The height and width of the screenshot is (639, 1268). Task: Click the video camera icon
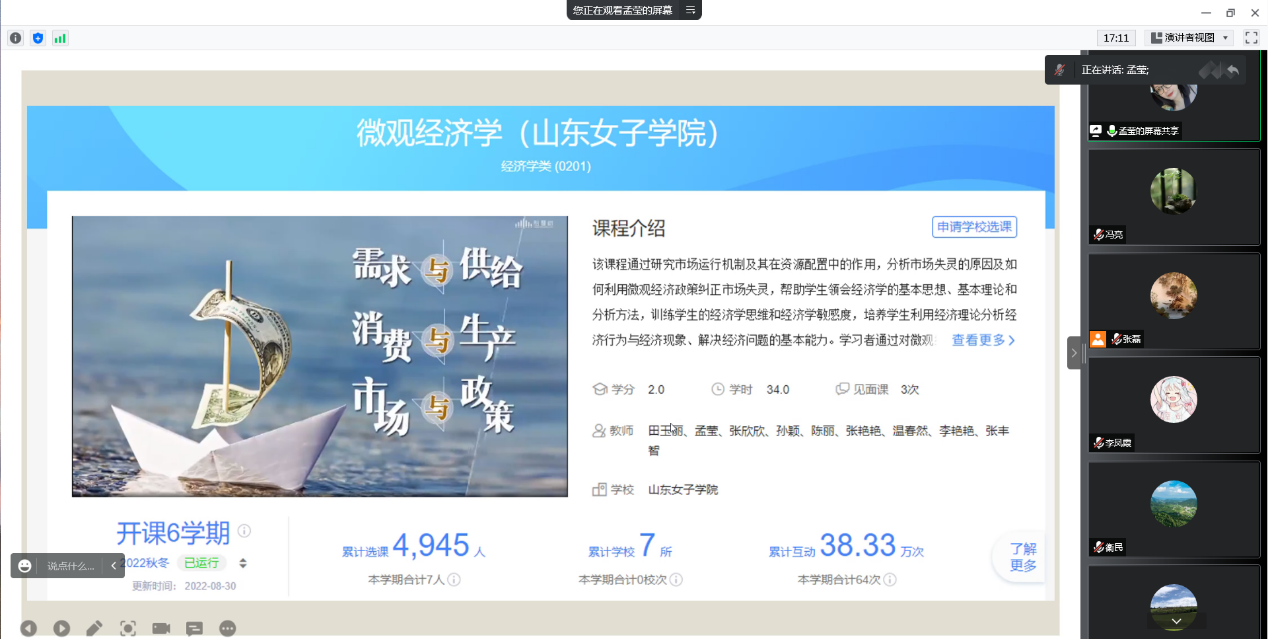click(x=161, y=628)
